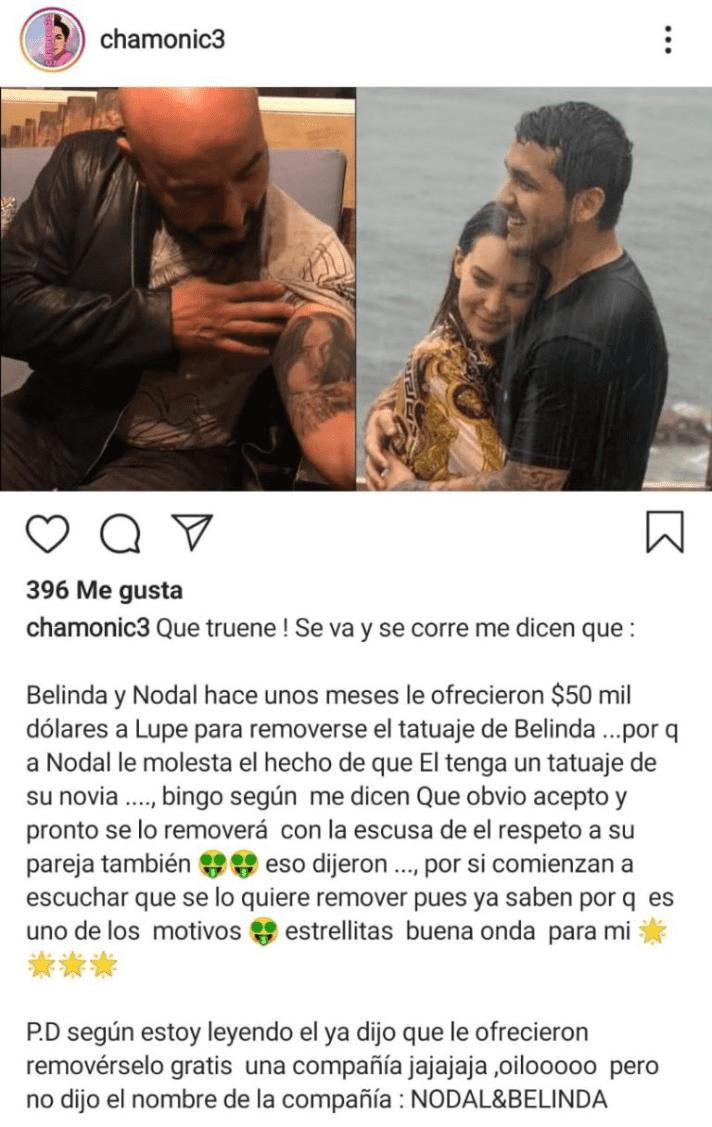Open chamonic3 username in caption
The height and width of the screenshot is (1127, 712).
pos(88,628)
